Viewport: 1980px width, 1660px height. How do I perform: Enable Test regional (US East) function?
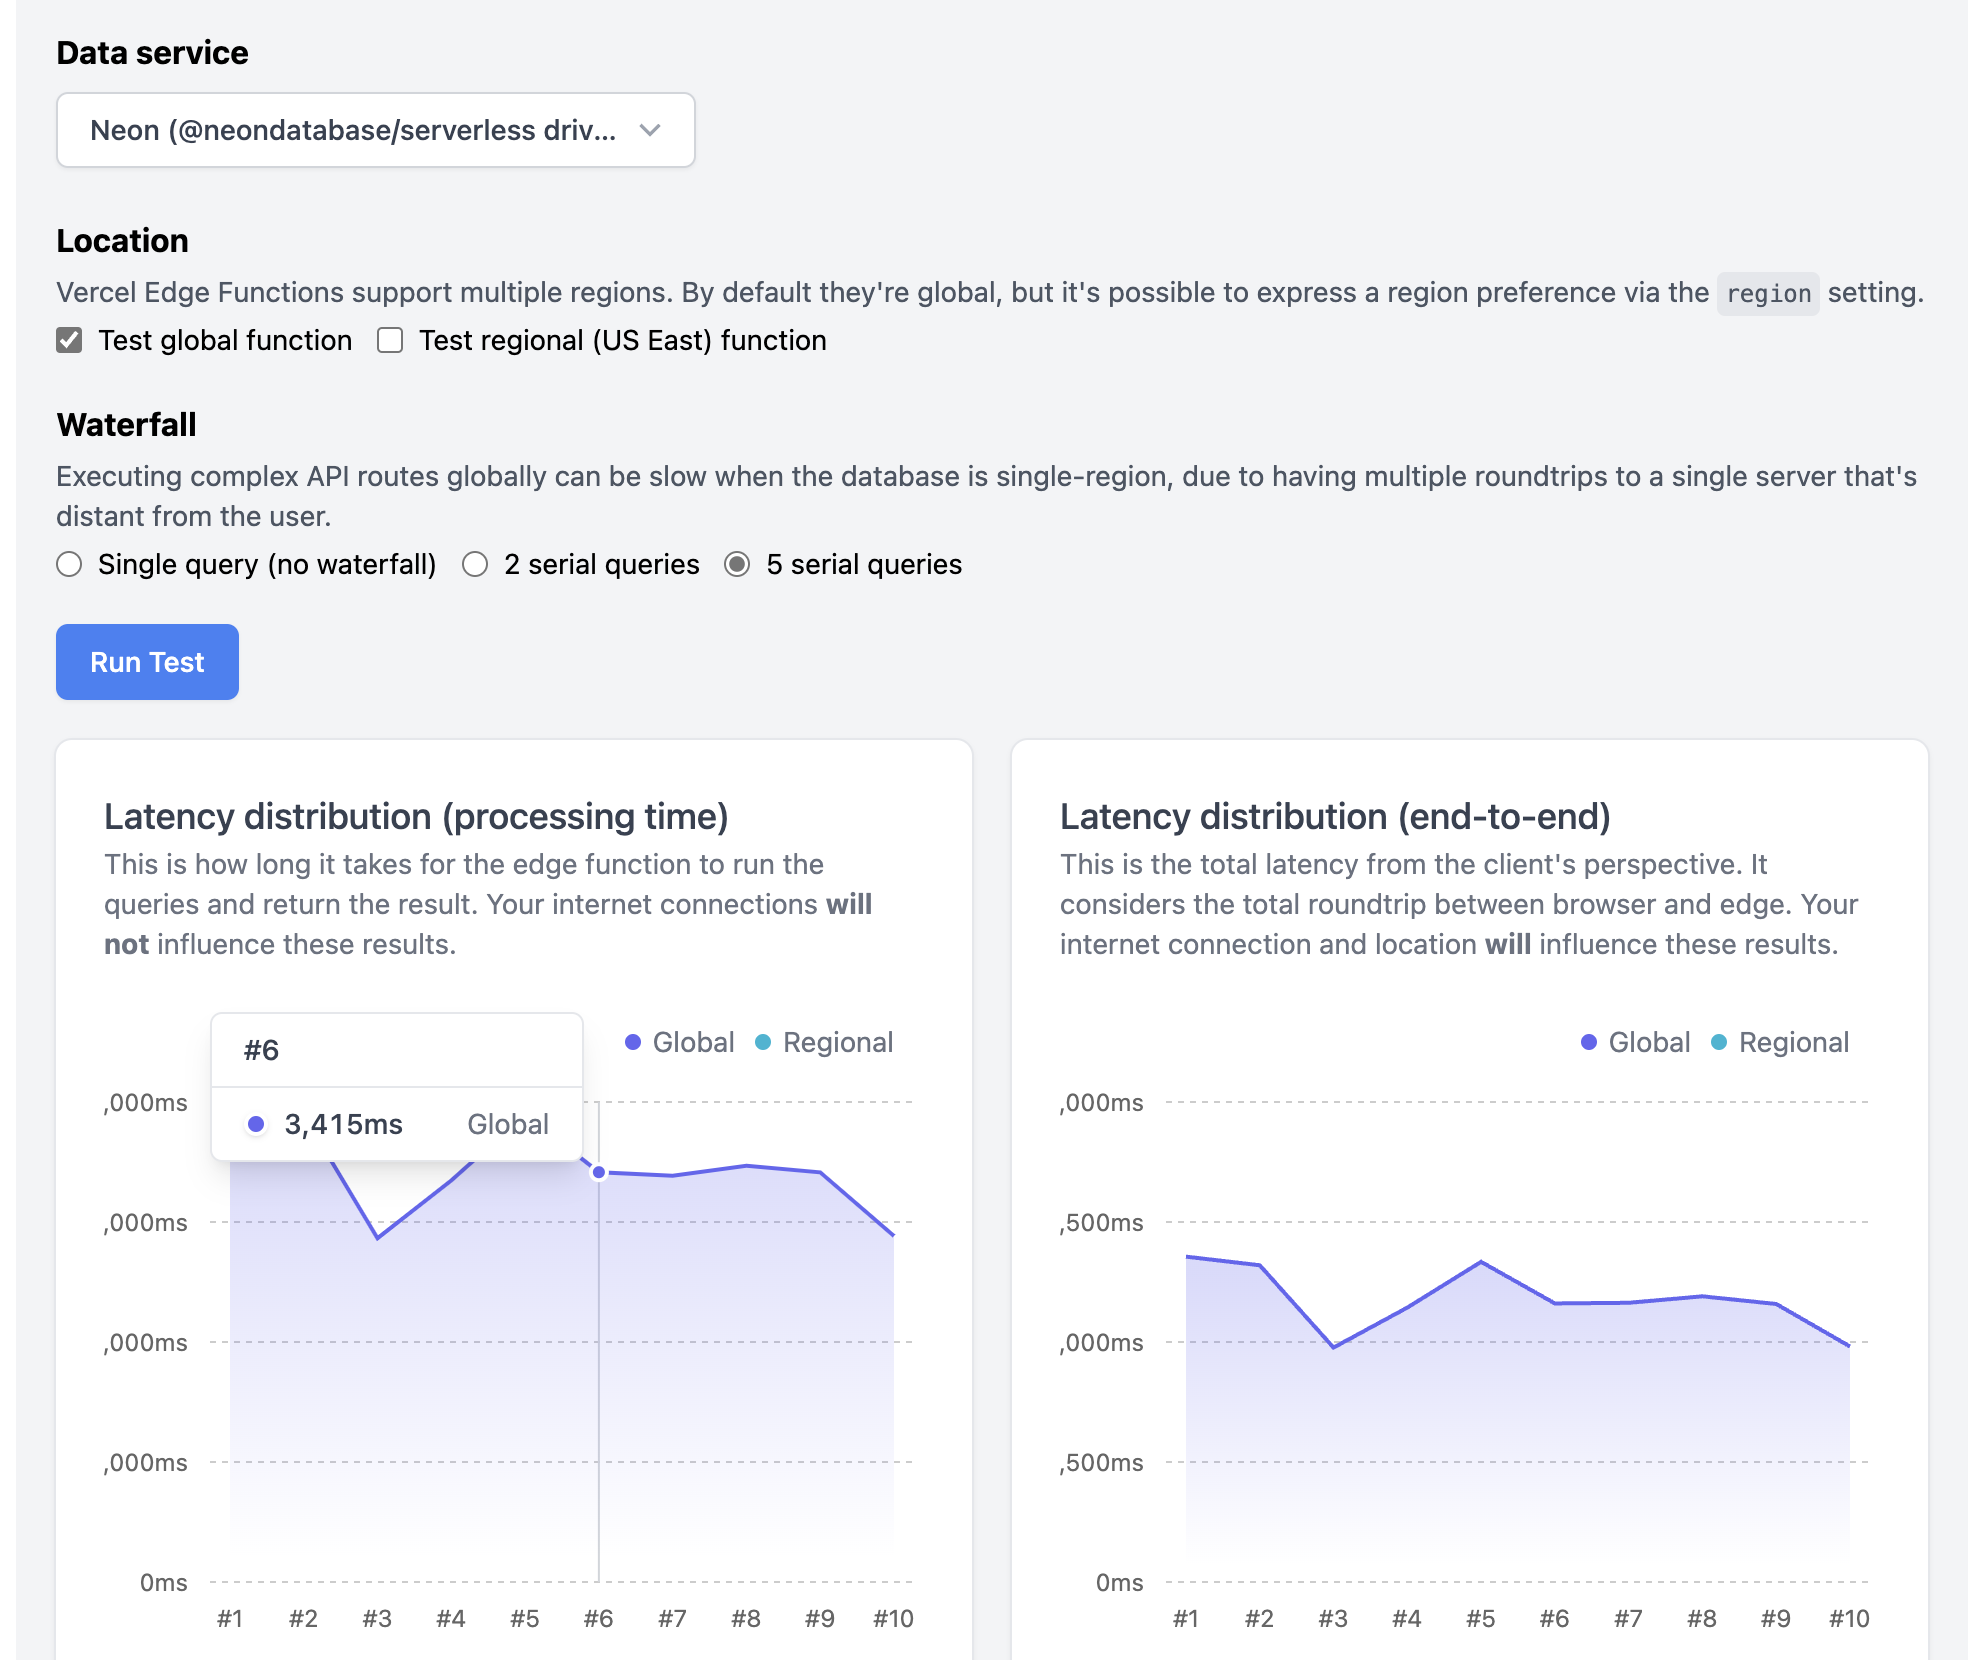click(390, 341)
